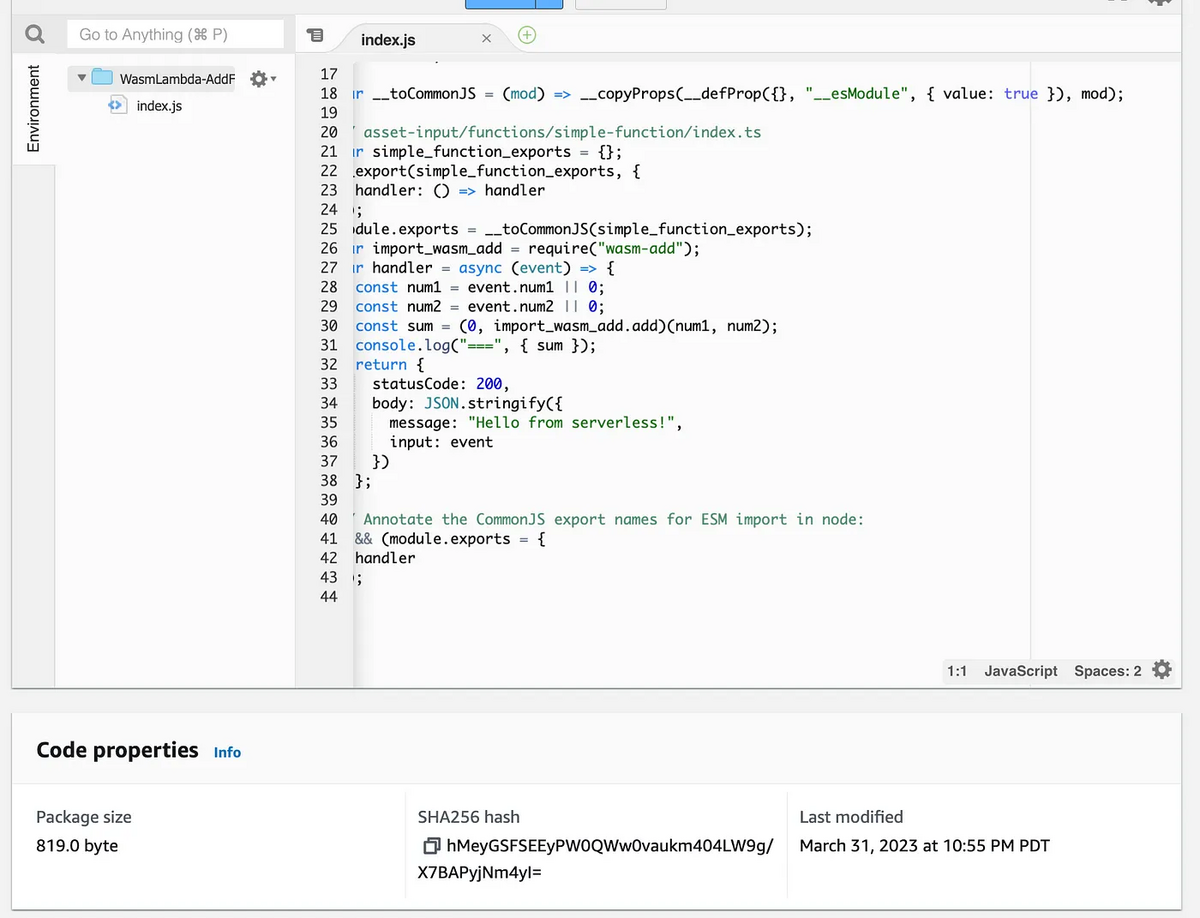Copy the SHA256 hash using the copy icon
1200x918 pixels.
coord(430,845)
